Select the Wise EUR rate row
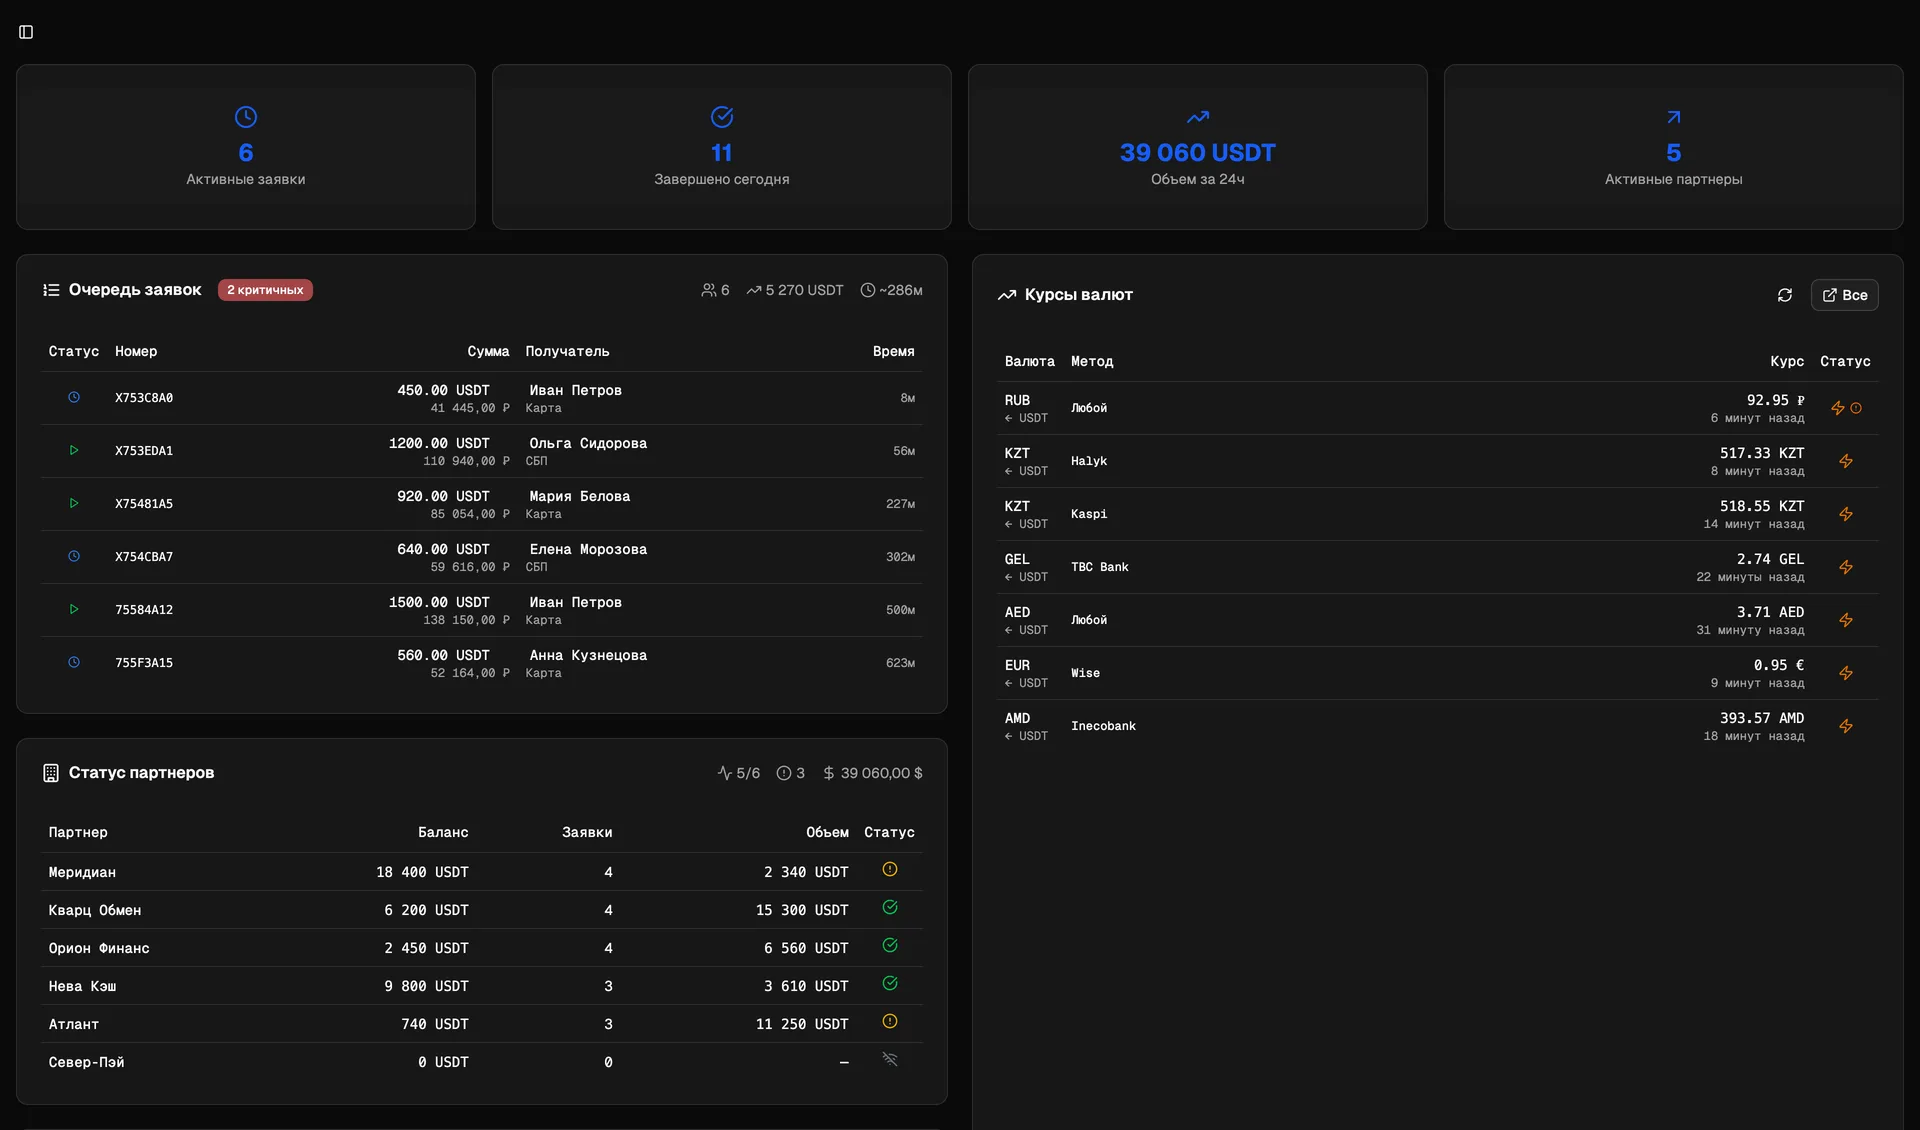The height and width of the screenshot is (1130, 1920). [x=1438, y=673]
